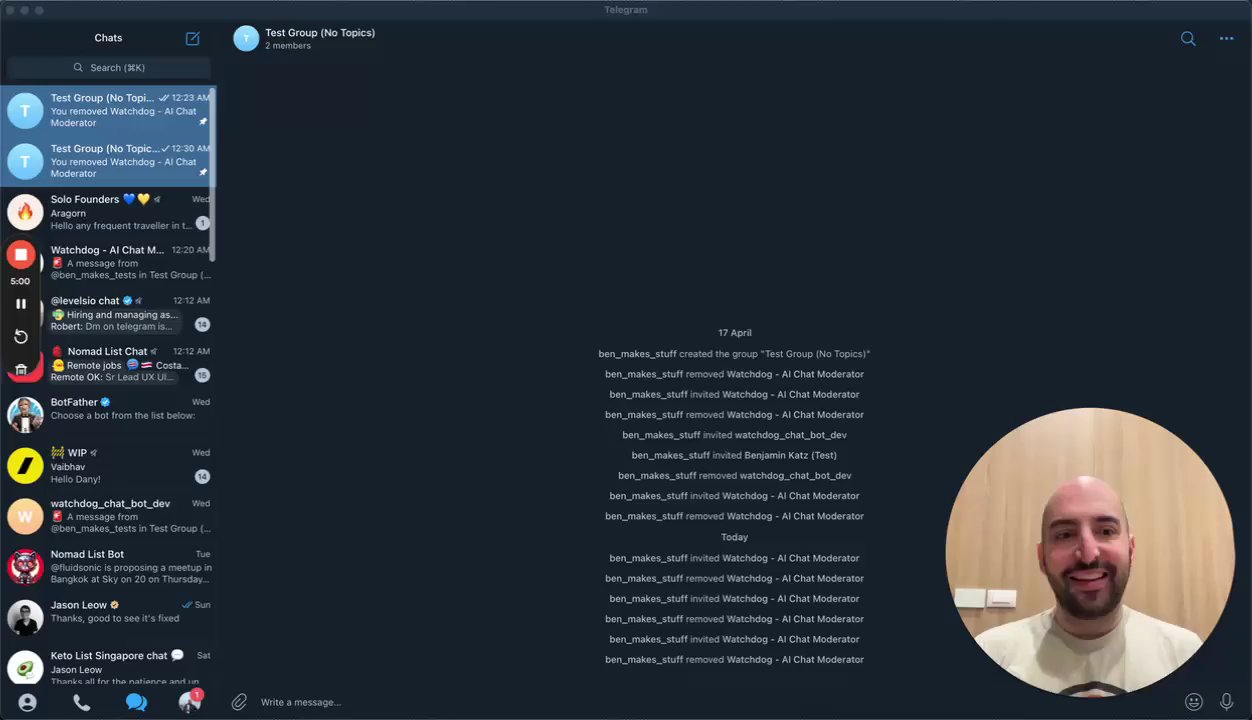
Task: Click the Chats heading in sidebar
Action: pos(108,38)
